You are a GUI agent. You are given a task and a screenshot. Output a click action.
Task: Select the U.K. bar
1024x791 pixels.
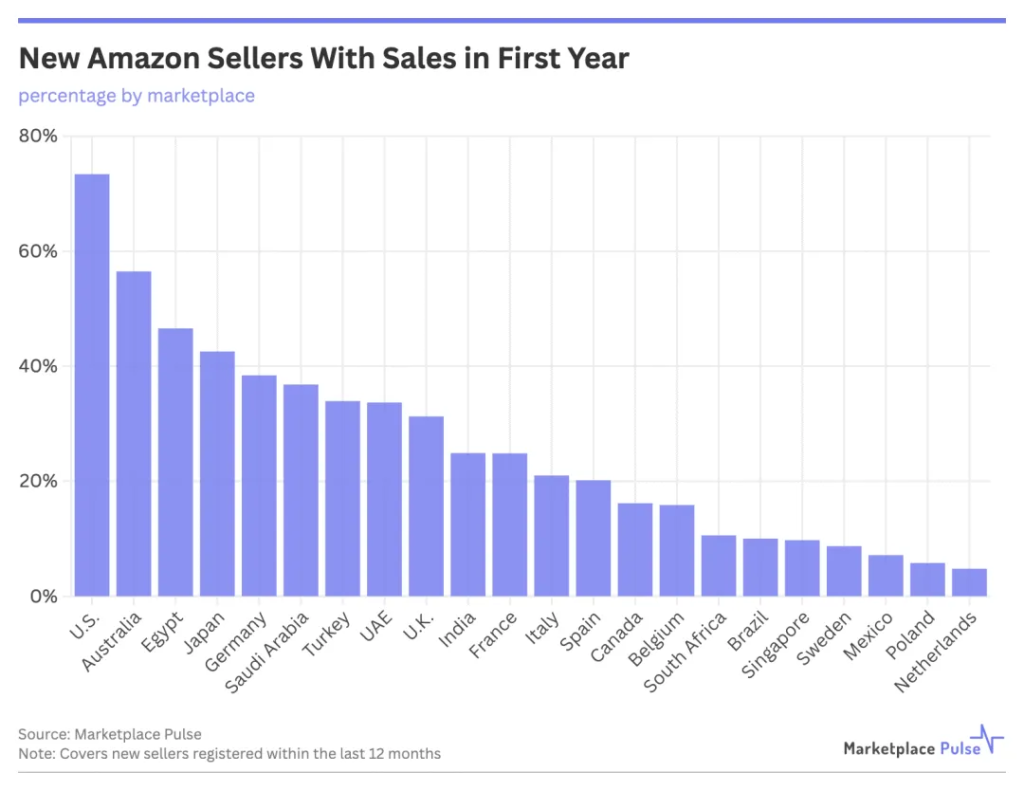click(426, 506)
